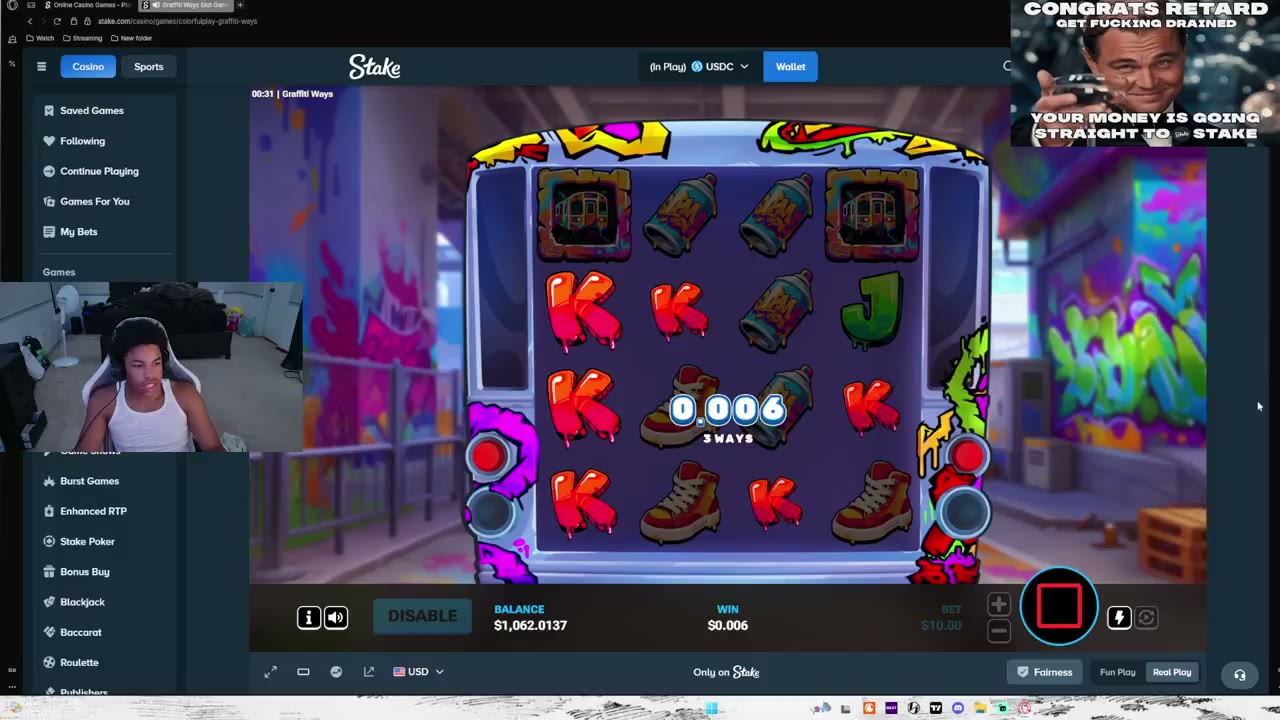The width and height of the screenshot is (1280, 720).
Task: Click the red toggle left of reels
Action: coord(488,456)
